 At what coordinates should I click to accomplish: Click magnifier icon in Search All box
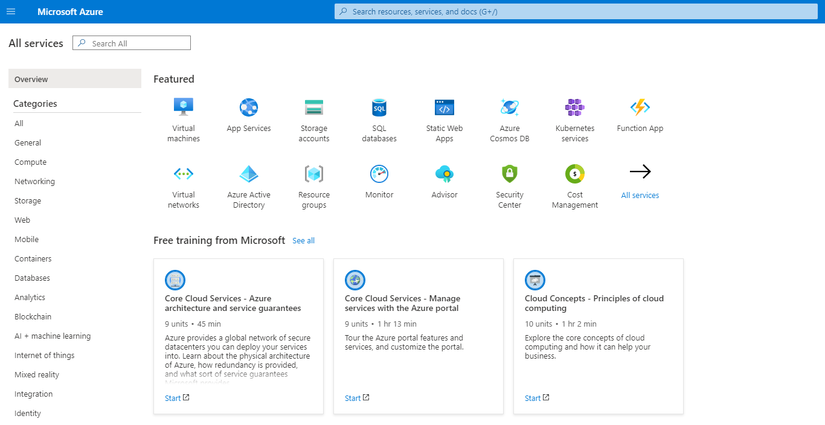(x=82, y=43)
